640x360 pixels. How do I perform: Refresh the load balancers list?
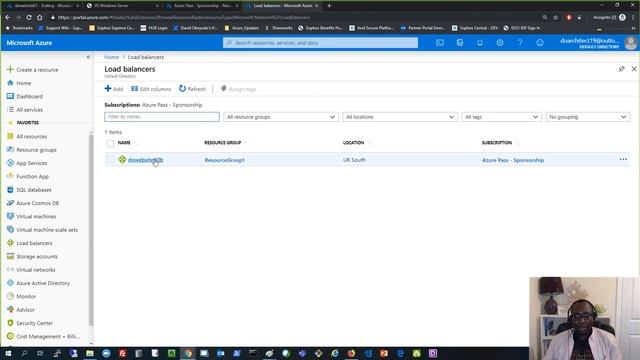[x=192, y=89]
